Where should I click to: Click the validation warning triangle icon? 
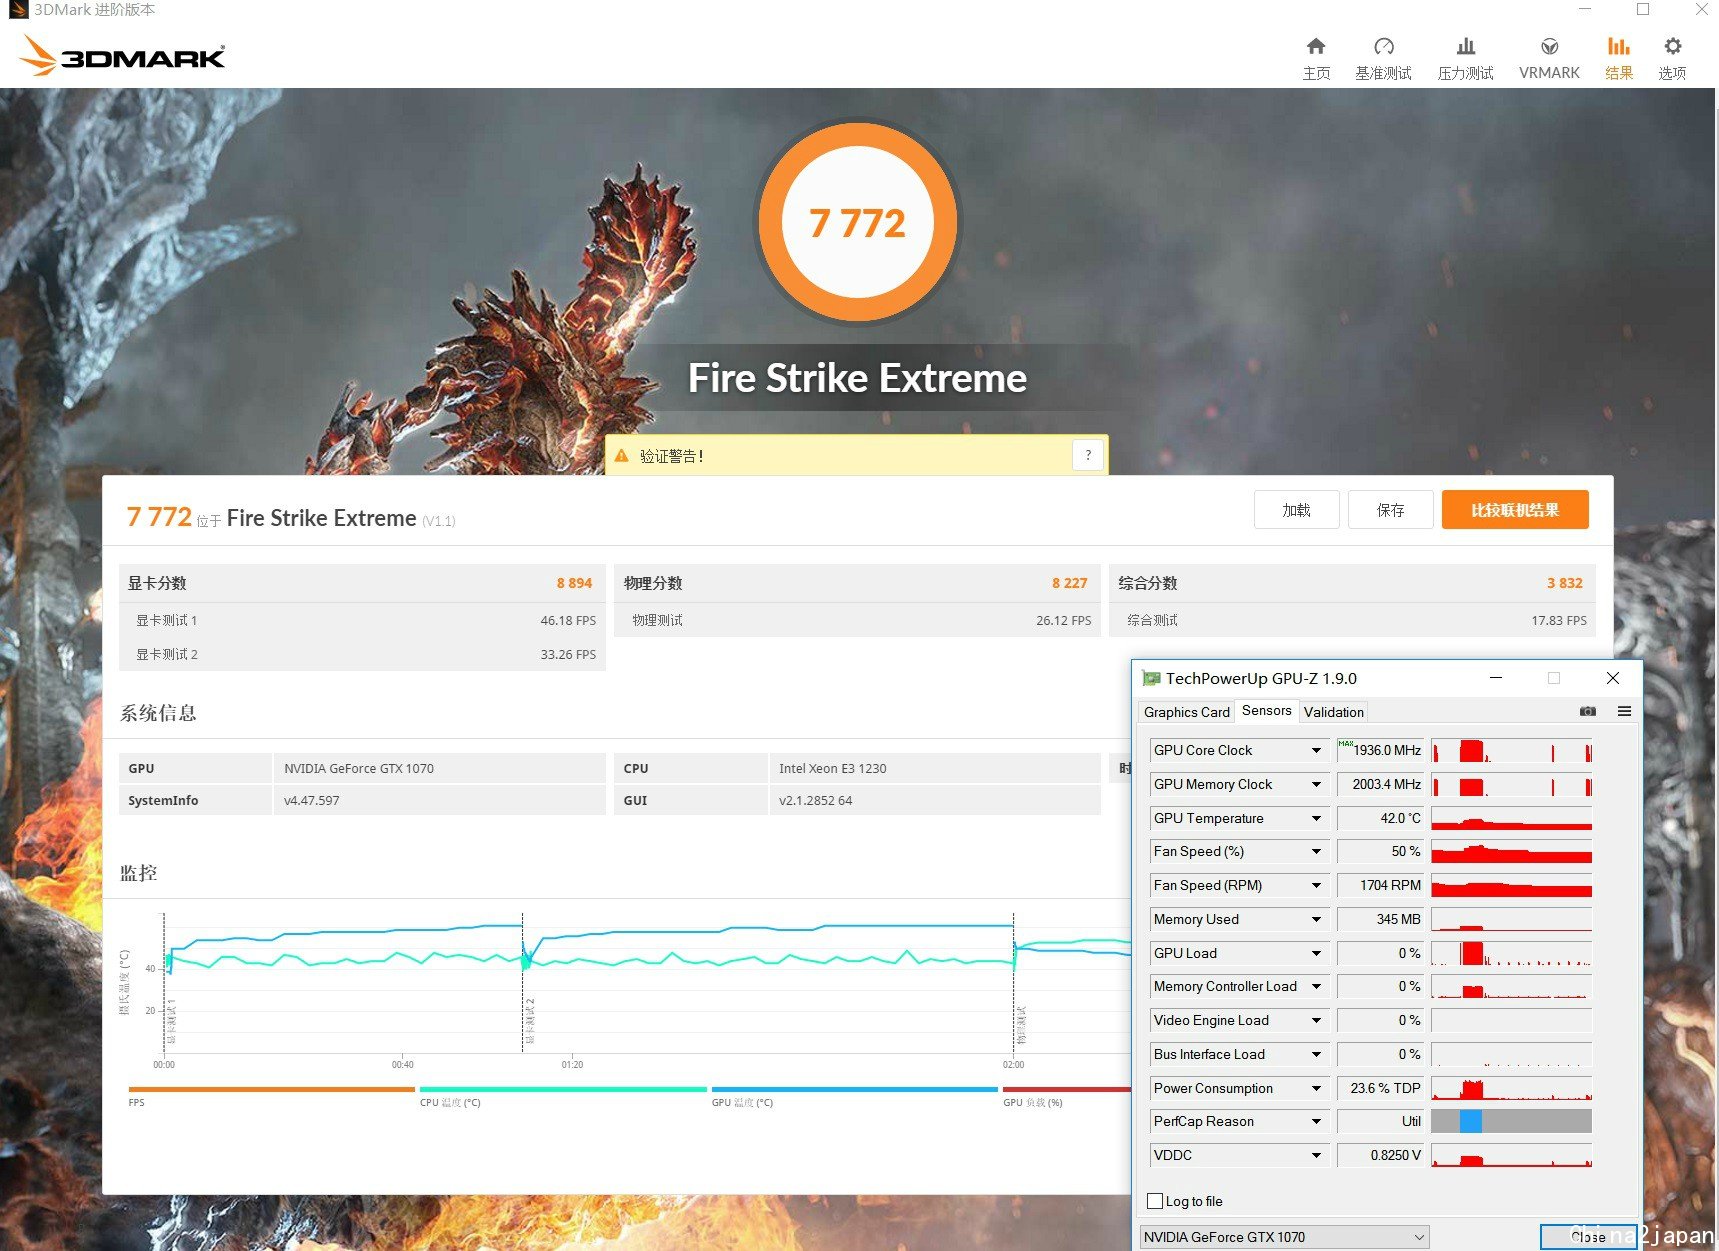pyautogui.click(x=621, y=456)
